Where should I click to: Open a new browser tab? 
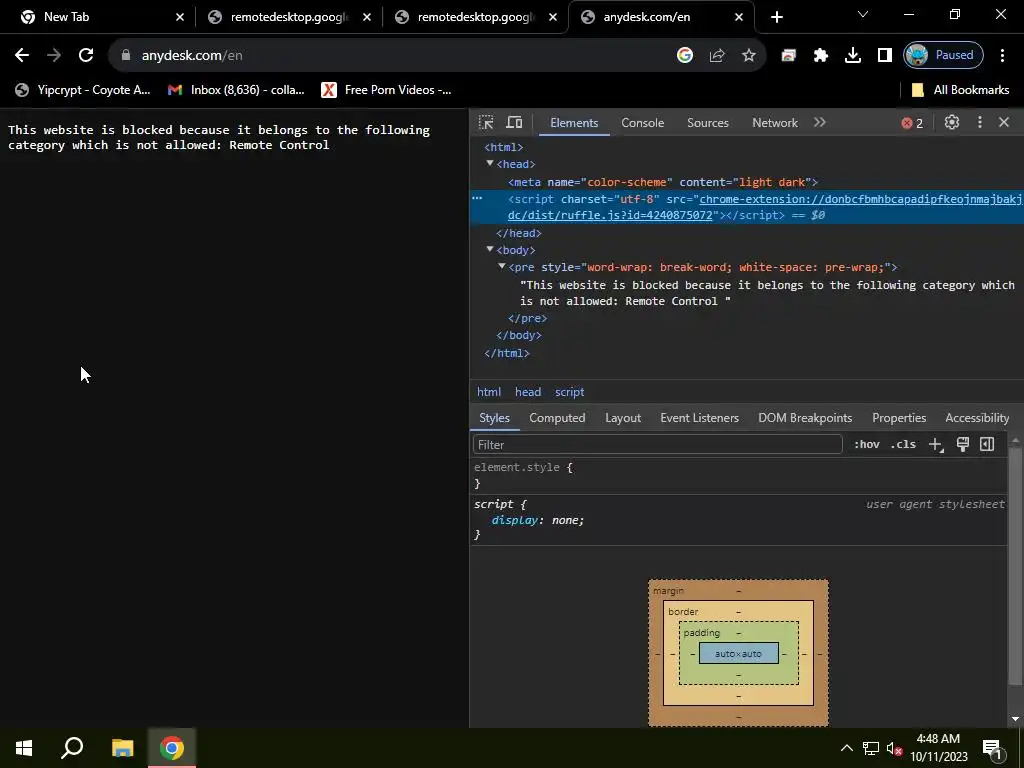pyautogui.click(x=776, y=17)
